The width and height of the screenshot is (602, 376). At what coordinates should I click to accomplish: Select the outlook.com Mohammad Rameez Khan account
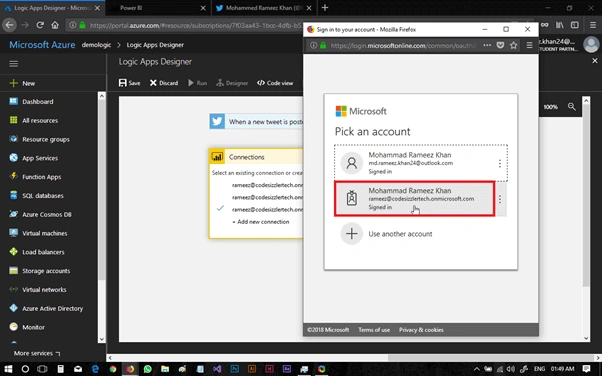[421, 163]
